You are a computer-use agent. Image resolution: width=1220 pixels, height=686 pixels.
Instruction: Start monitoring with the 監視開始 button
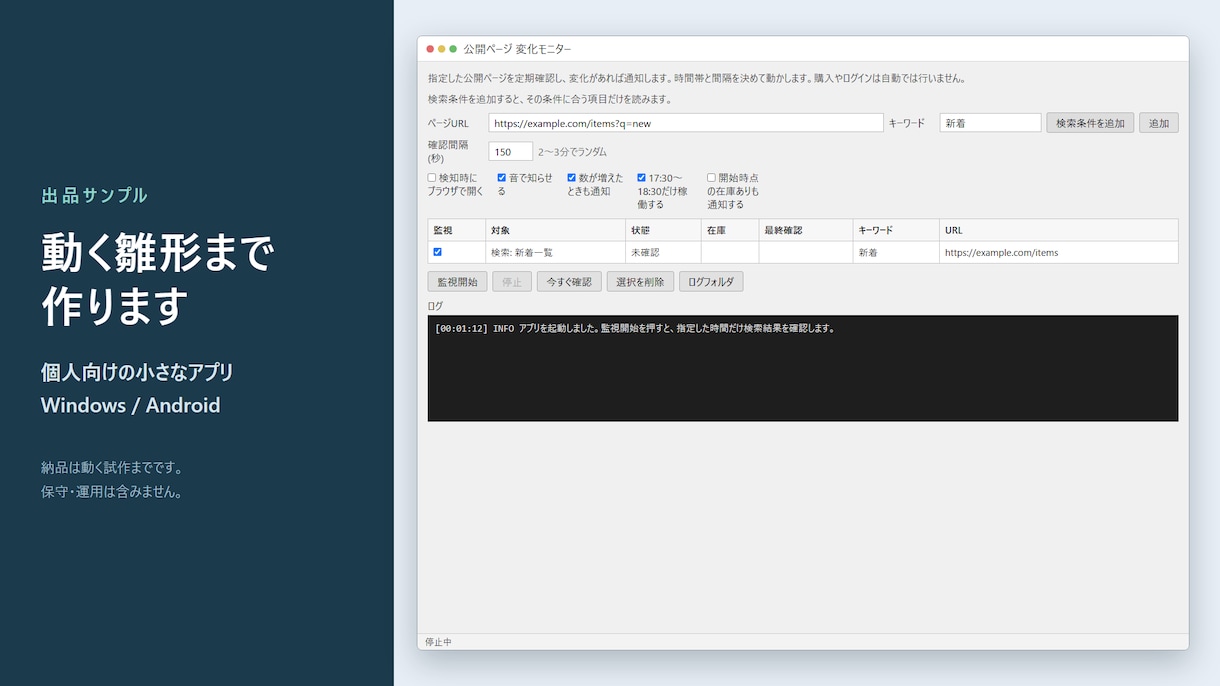[x=457, y=282]
